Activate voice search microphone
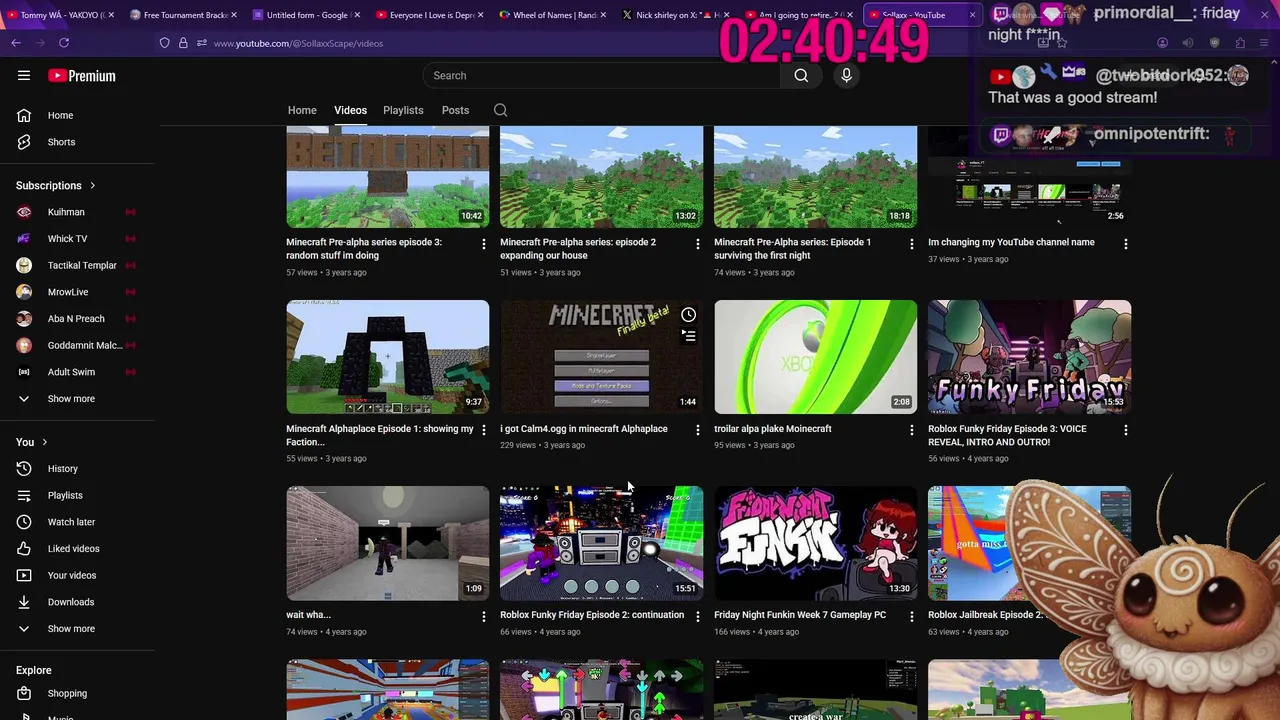Viewport: 1280px width, 720px height. [846, 75]
